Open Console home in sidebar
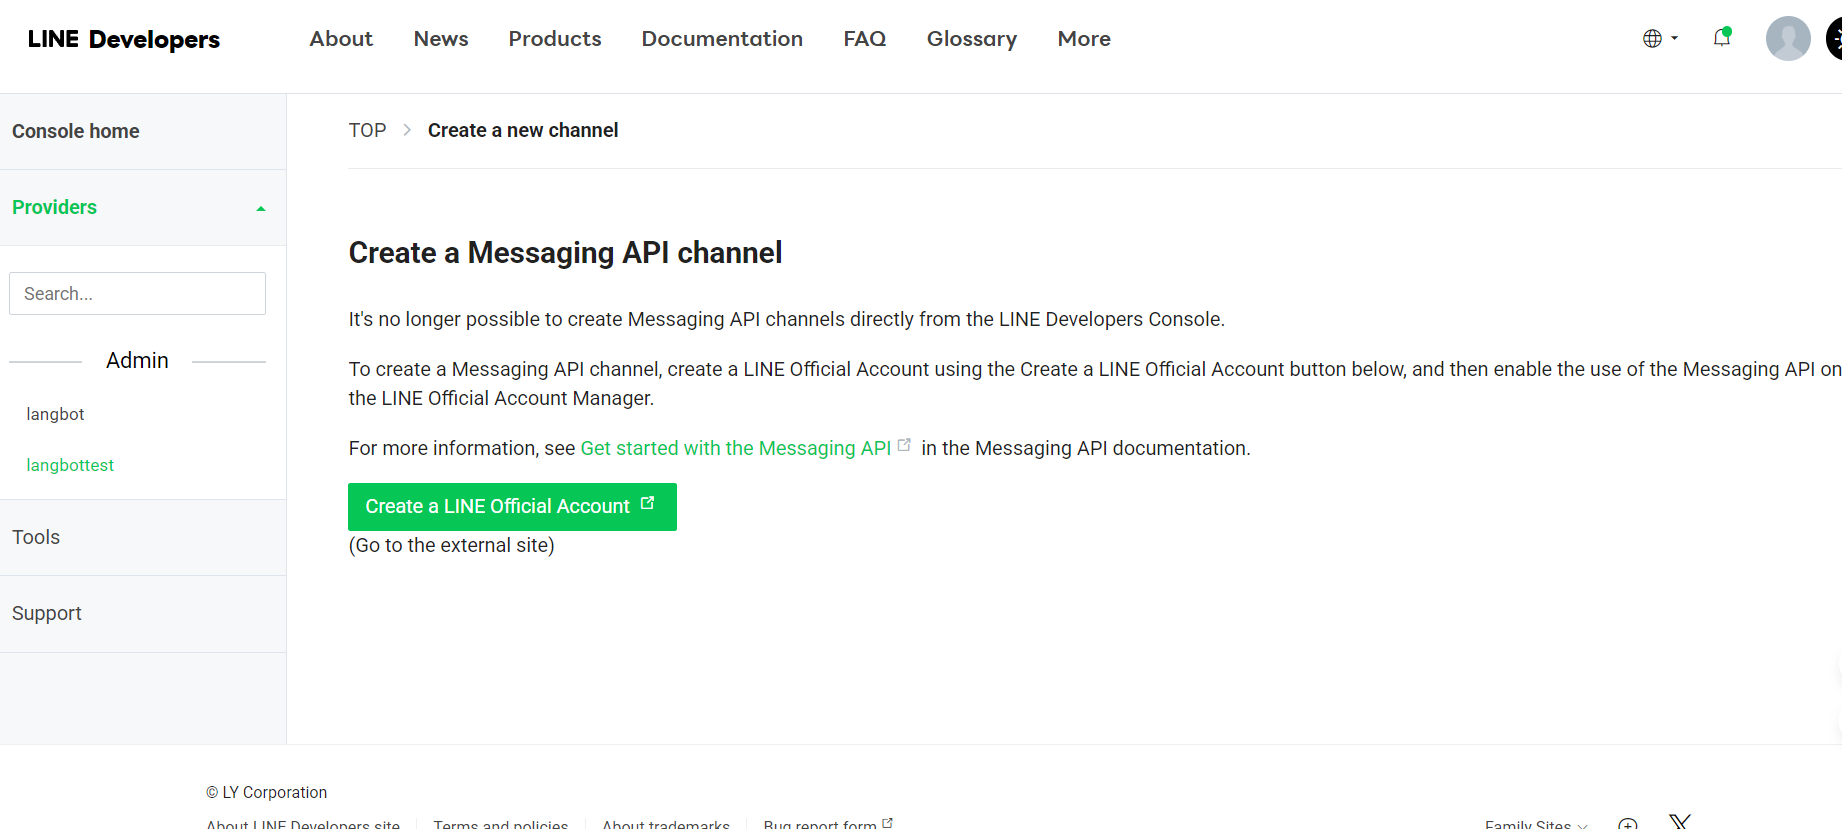The height and width of the screenshot is (829, 1842). [76, 131]
